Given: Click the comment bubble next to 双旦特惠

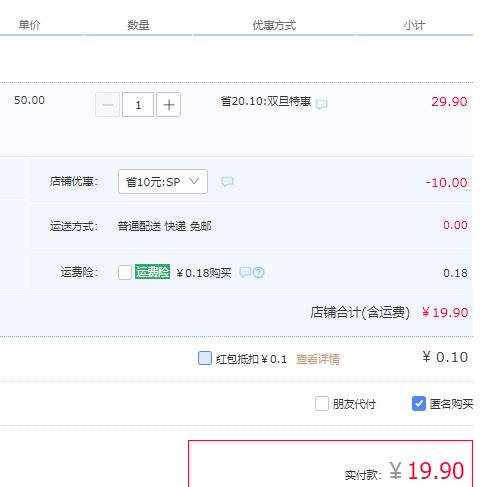Looking at the screenshot, I should coord(322,104).
